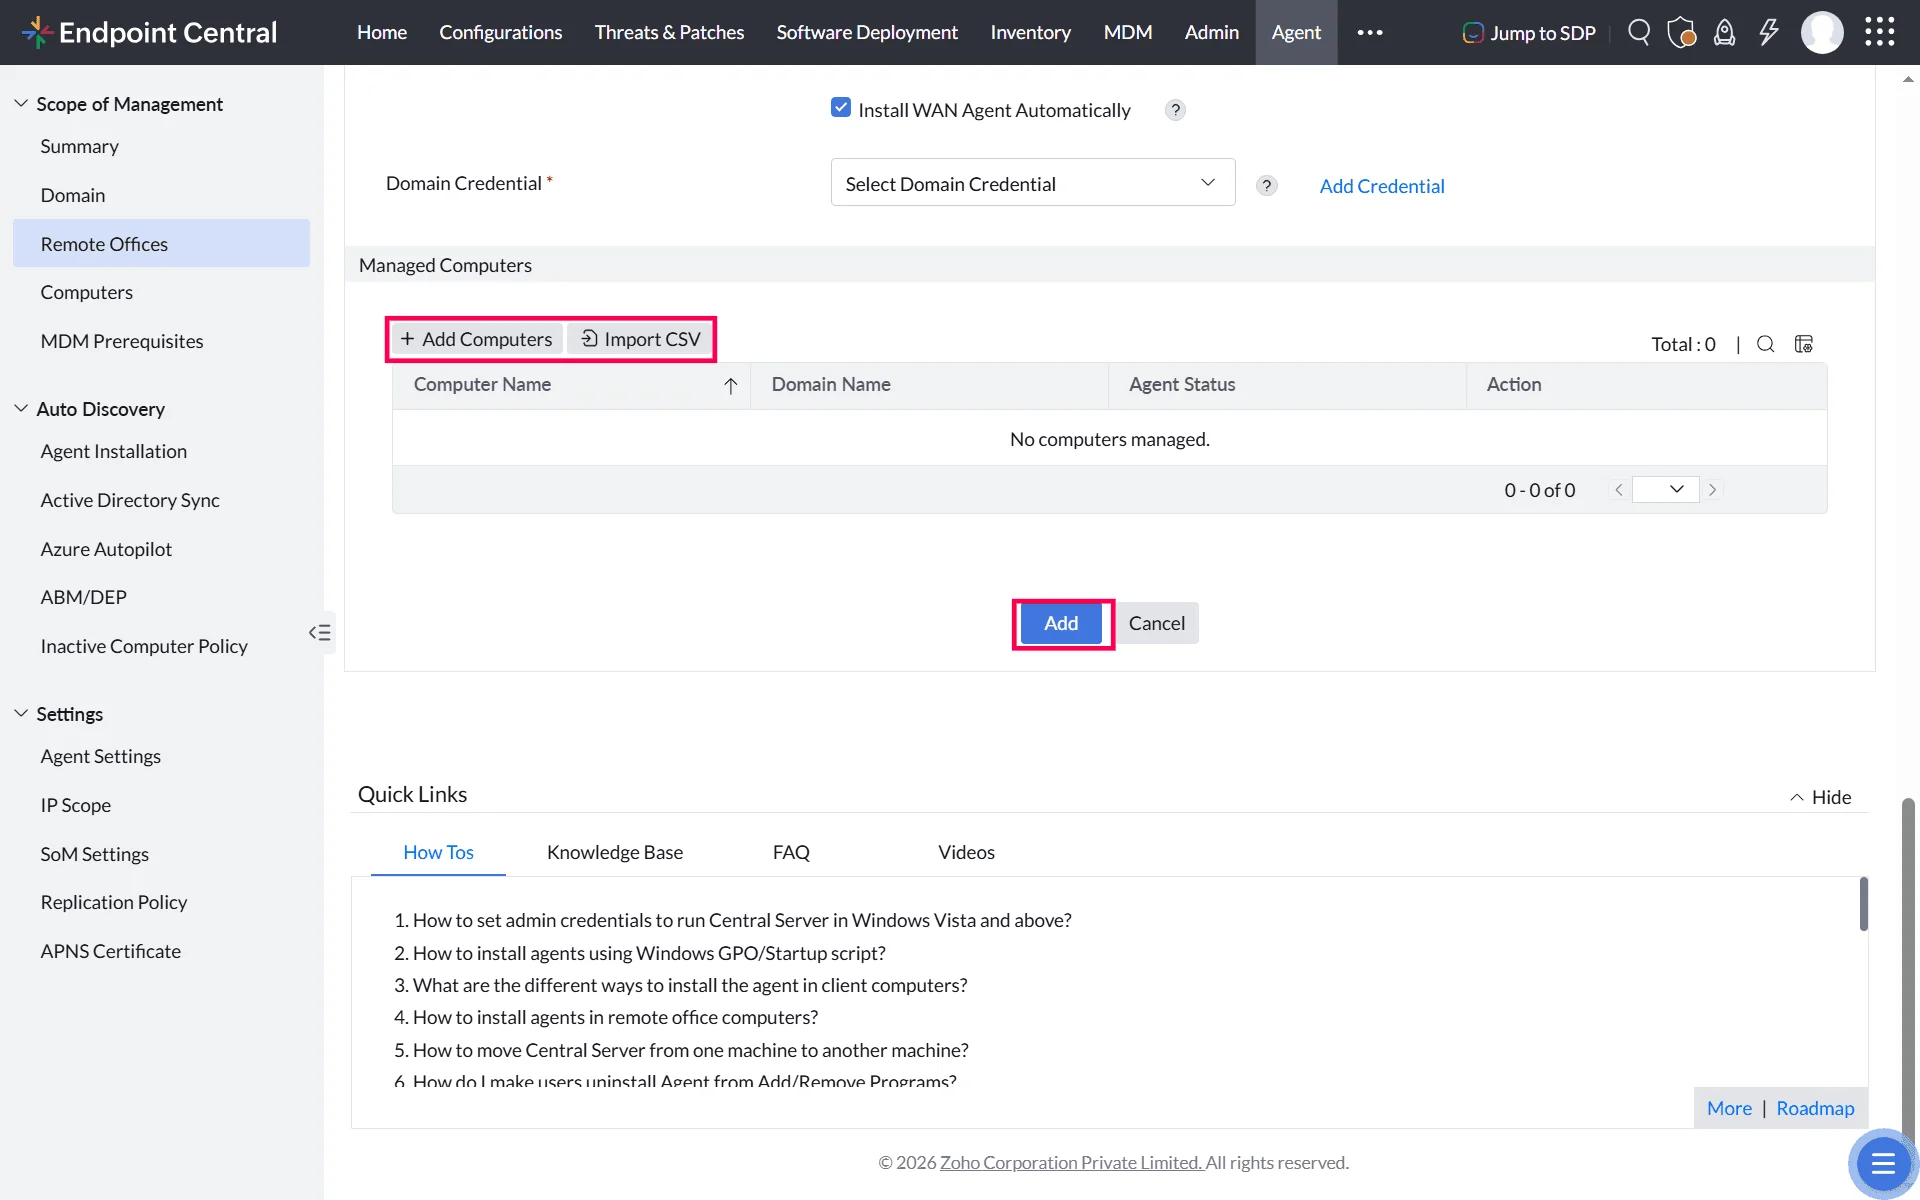The image size is (1920, 1200).
Task: Select the Agent tab
Action: coord(1296,32)
